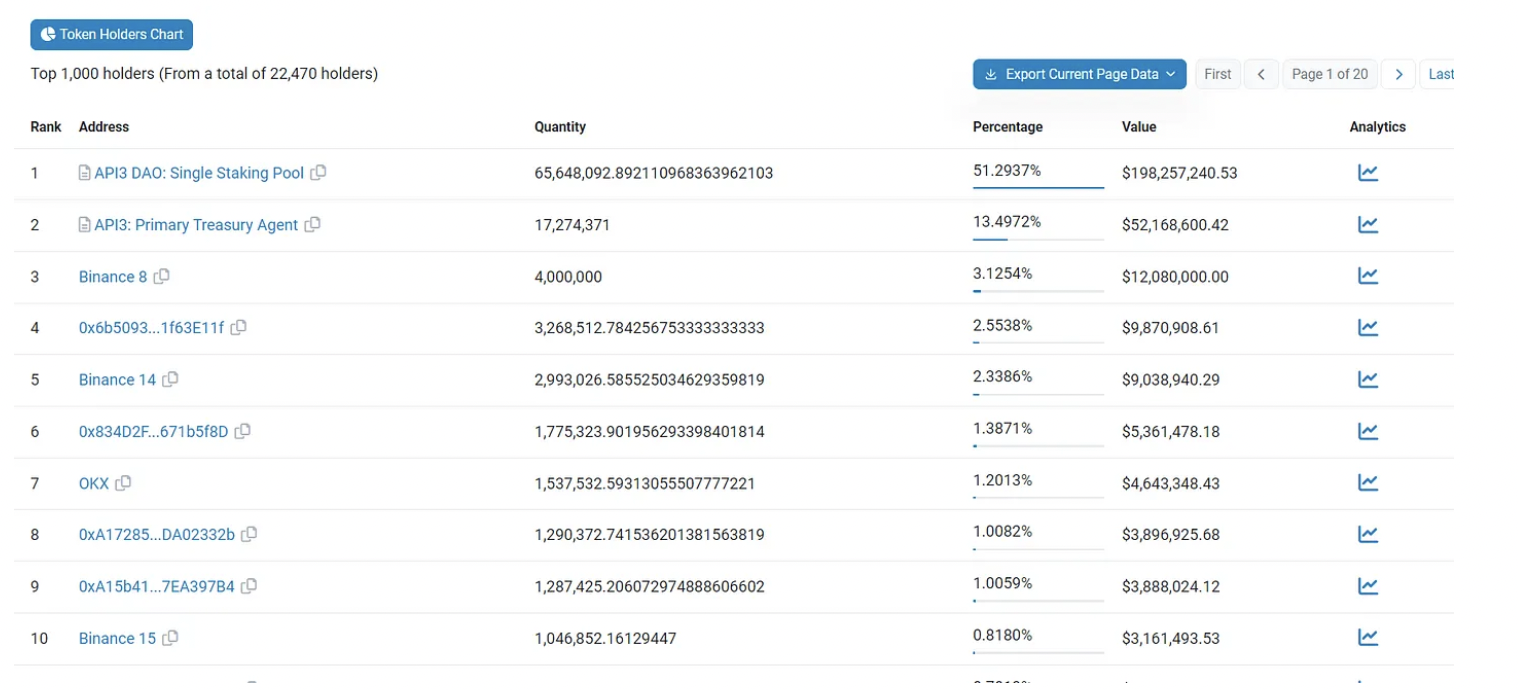The width and height of the screenshot is (1518, 690).
Task: Go to the next page of holders
Action: (x=1399, y=74)
